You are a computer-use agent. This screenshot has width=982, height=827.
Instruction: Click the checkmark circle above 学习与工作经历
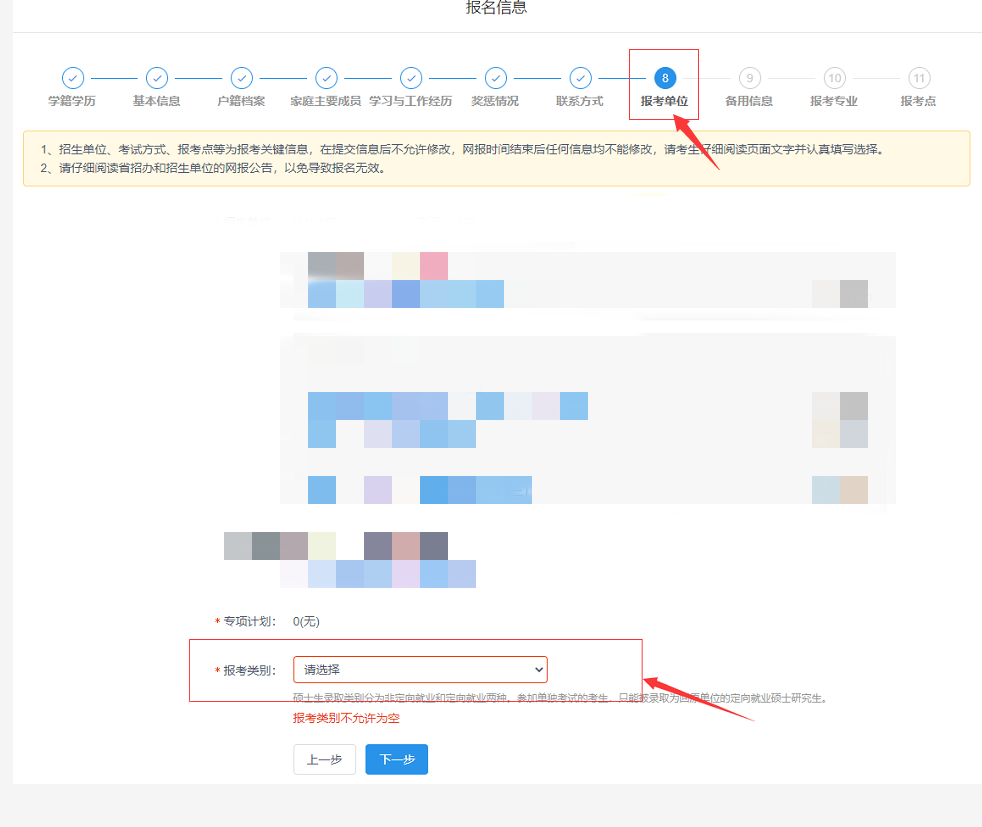point(411,78)
